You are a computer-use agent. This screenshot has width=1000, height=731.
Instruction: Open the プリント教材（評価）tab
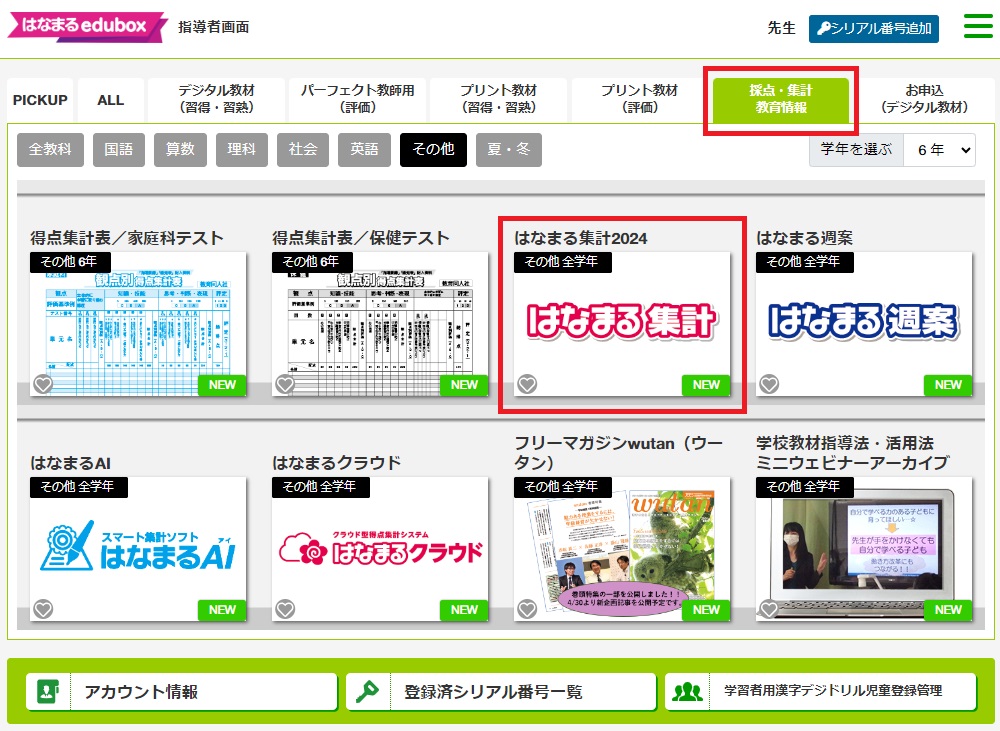(640, 100)
